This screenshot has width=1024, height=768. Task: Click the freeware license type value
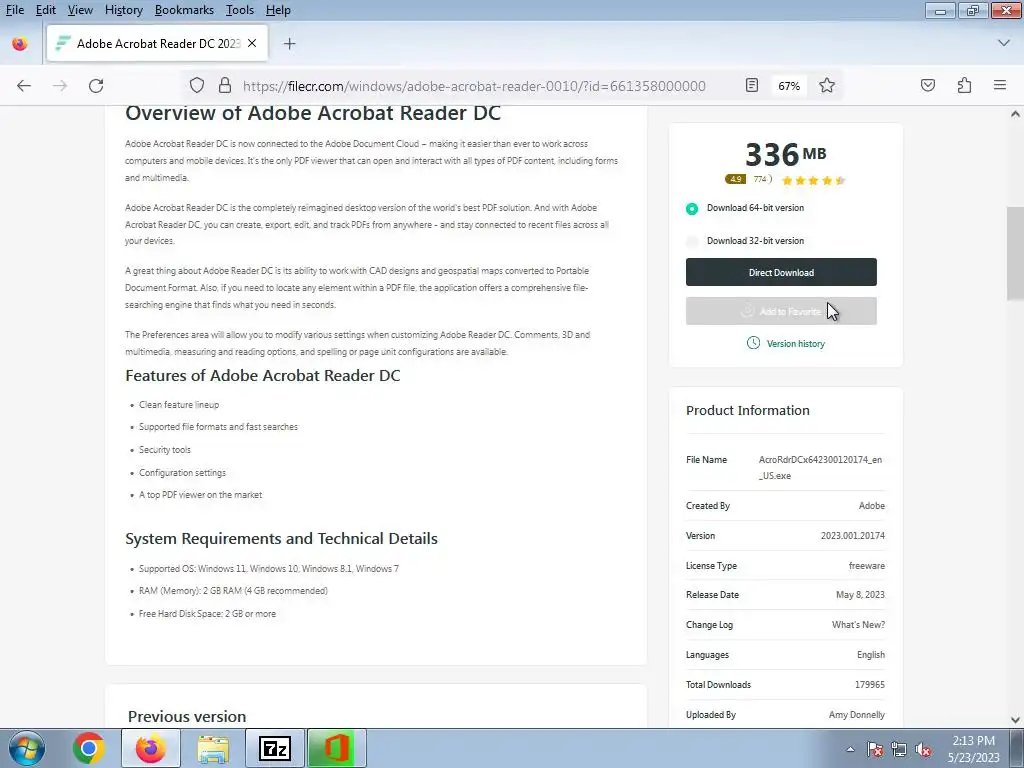(x=867, y=566)
